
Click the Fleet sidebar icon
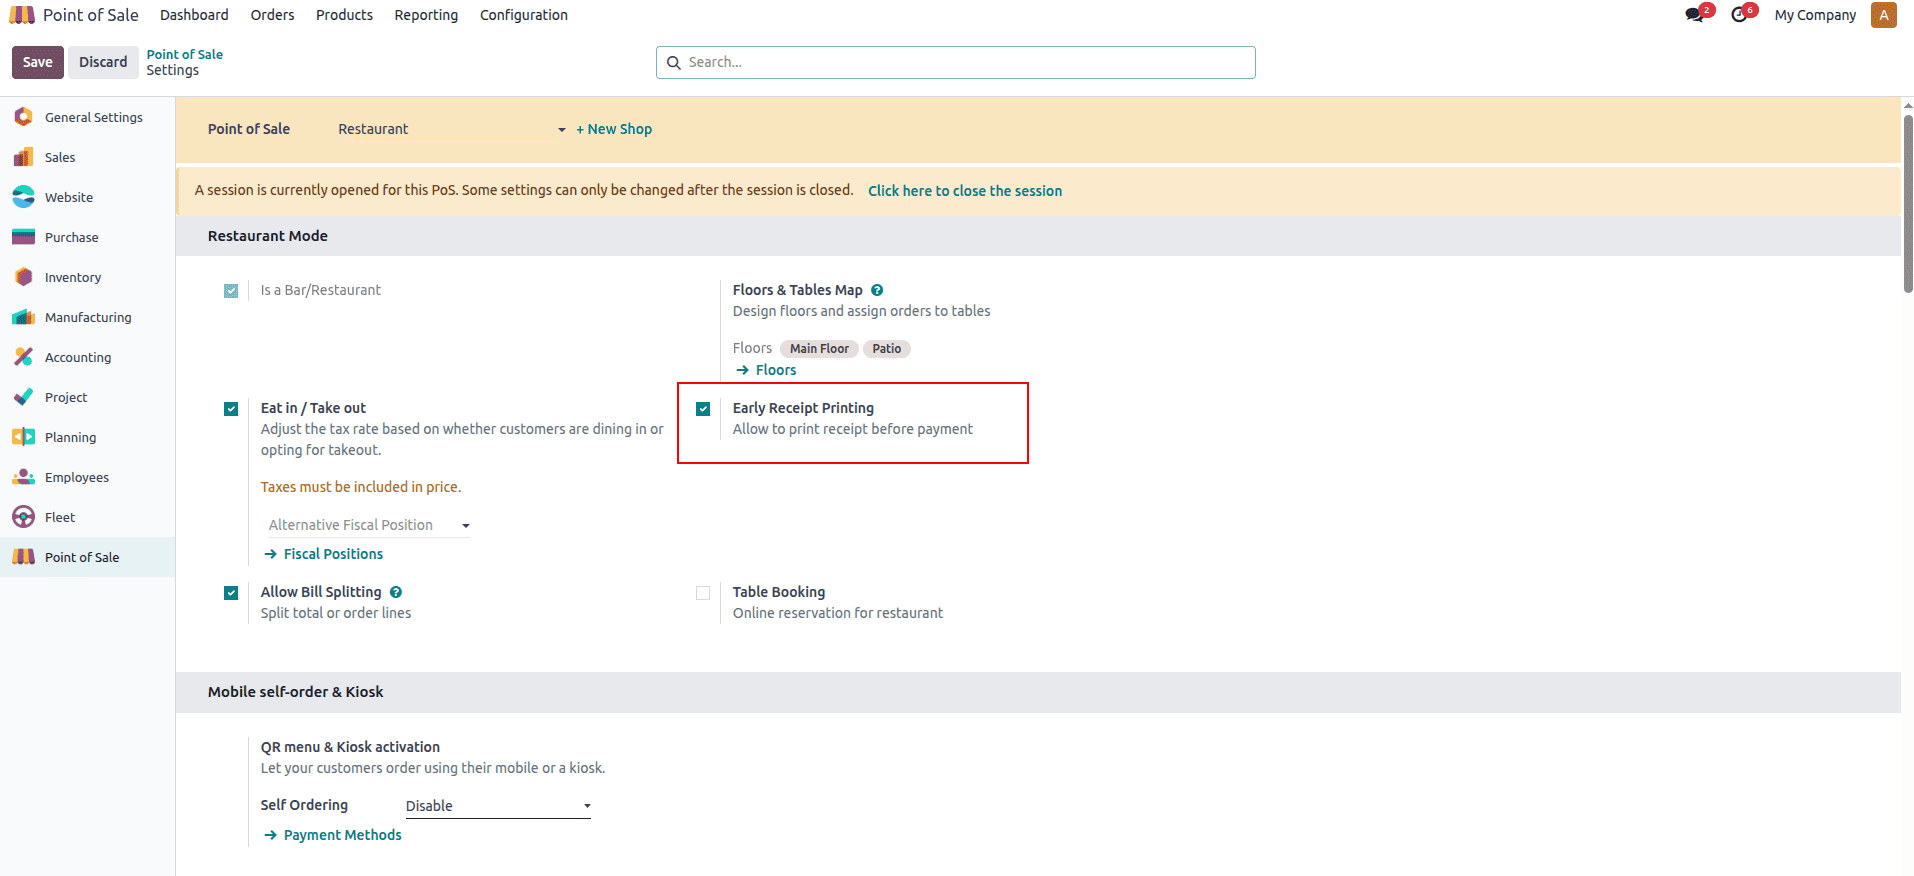pos(24,517)
